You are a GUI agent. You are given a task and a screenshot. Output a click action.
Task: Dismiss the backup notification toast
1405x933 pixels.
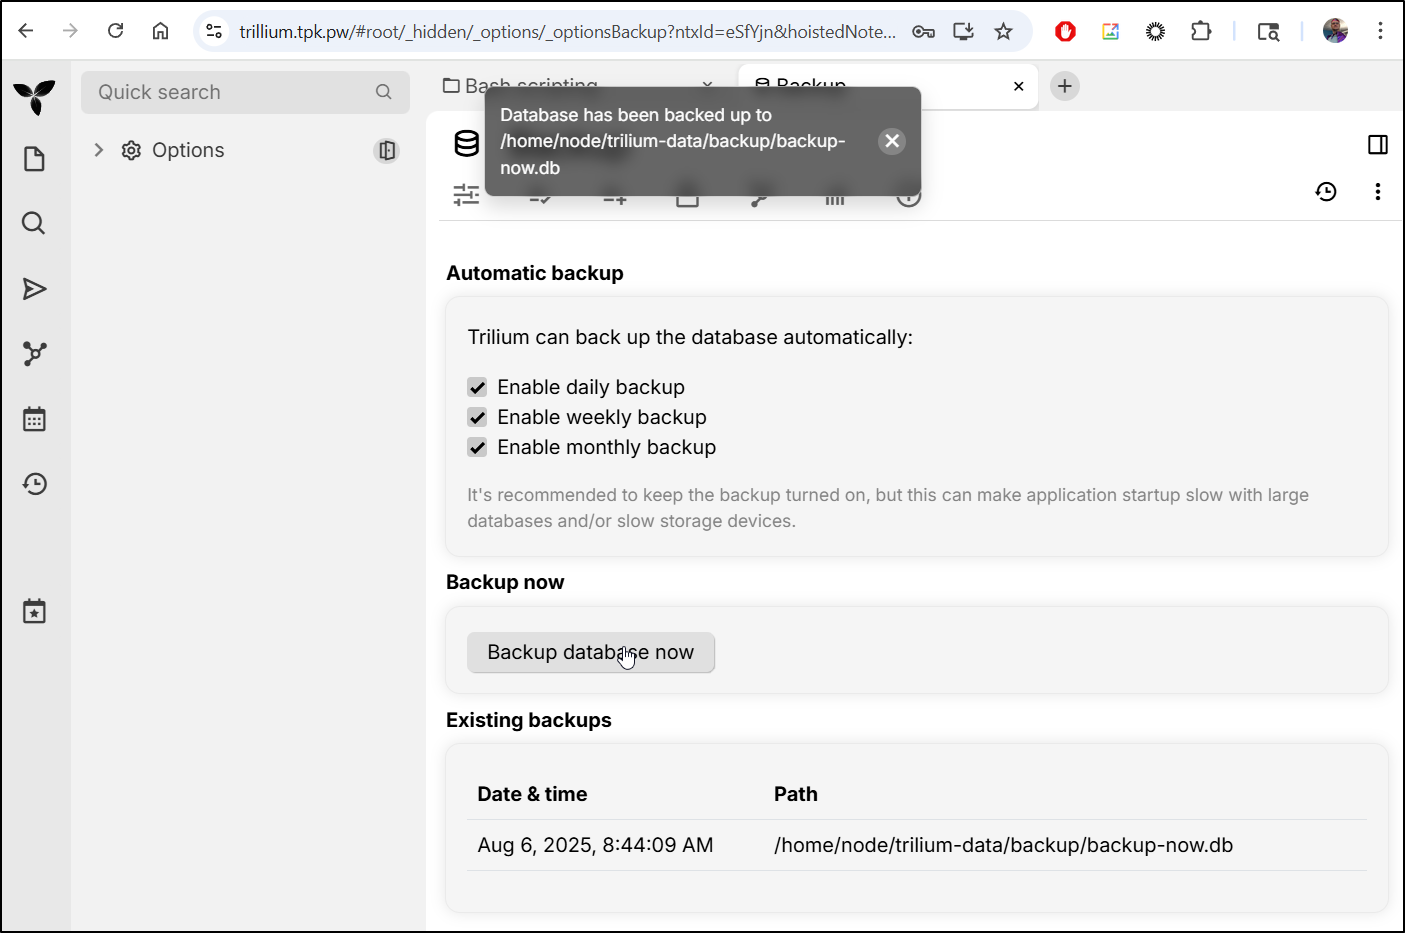tap(892, 141)
